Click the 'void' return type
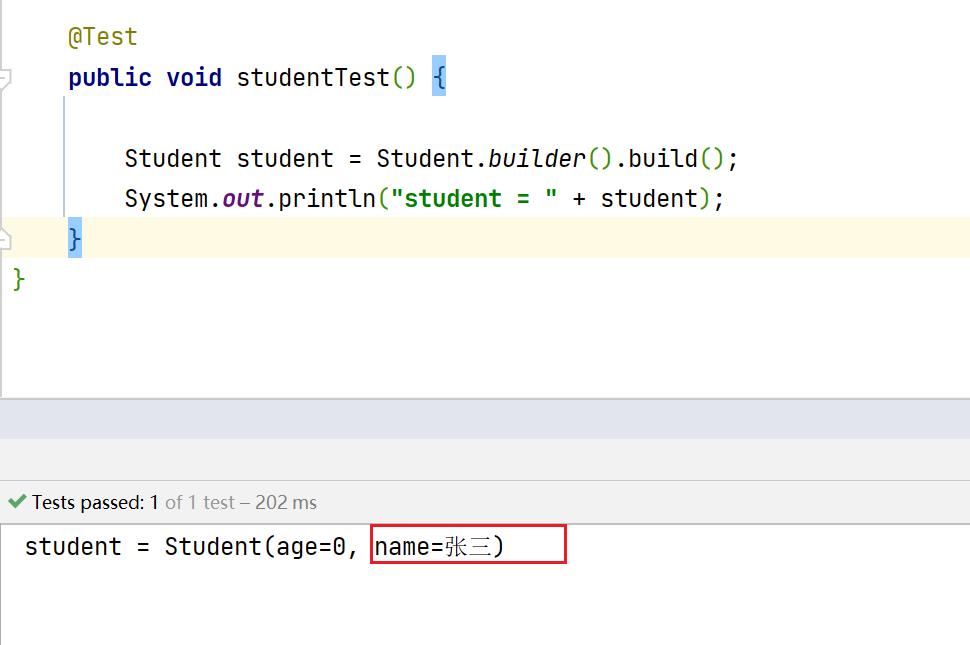 [x=194, y=78]
